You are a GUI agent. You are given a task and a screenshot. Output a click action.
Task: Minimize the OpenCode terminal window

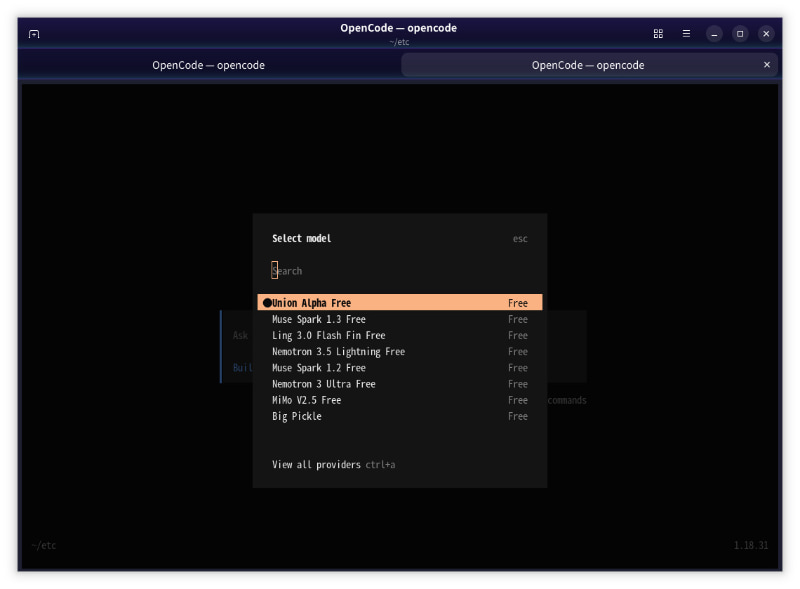click(x=714, y=34)
